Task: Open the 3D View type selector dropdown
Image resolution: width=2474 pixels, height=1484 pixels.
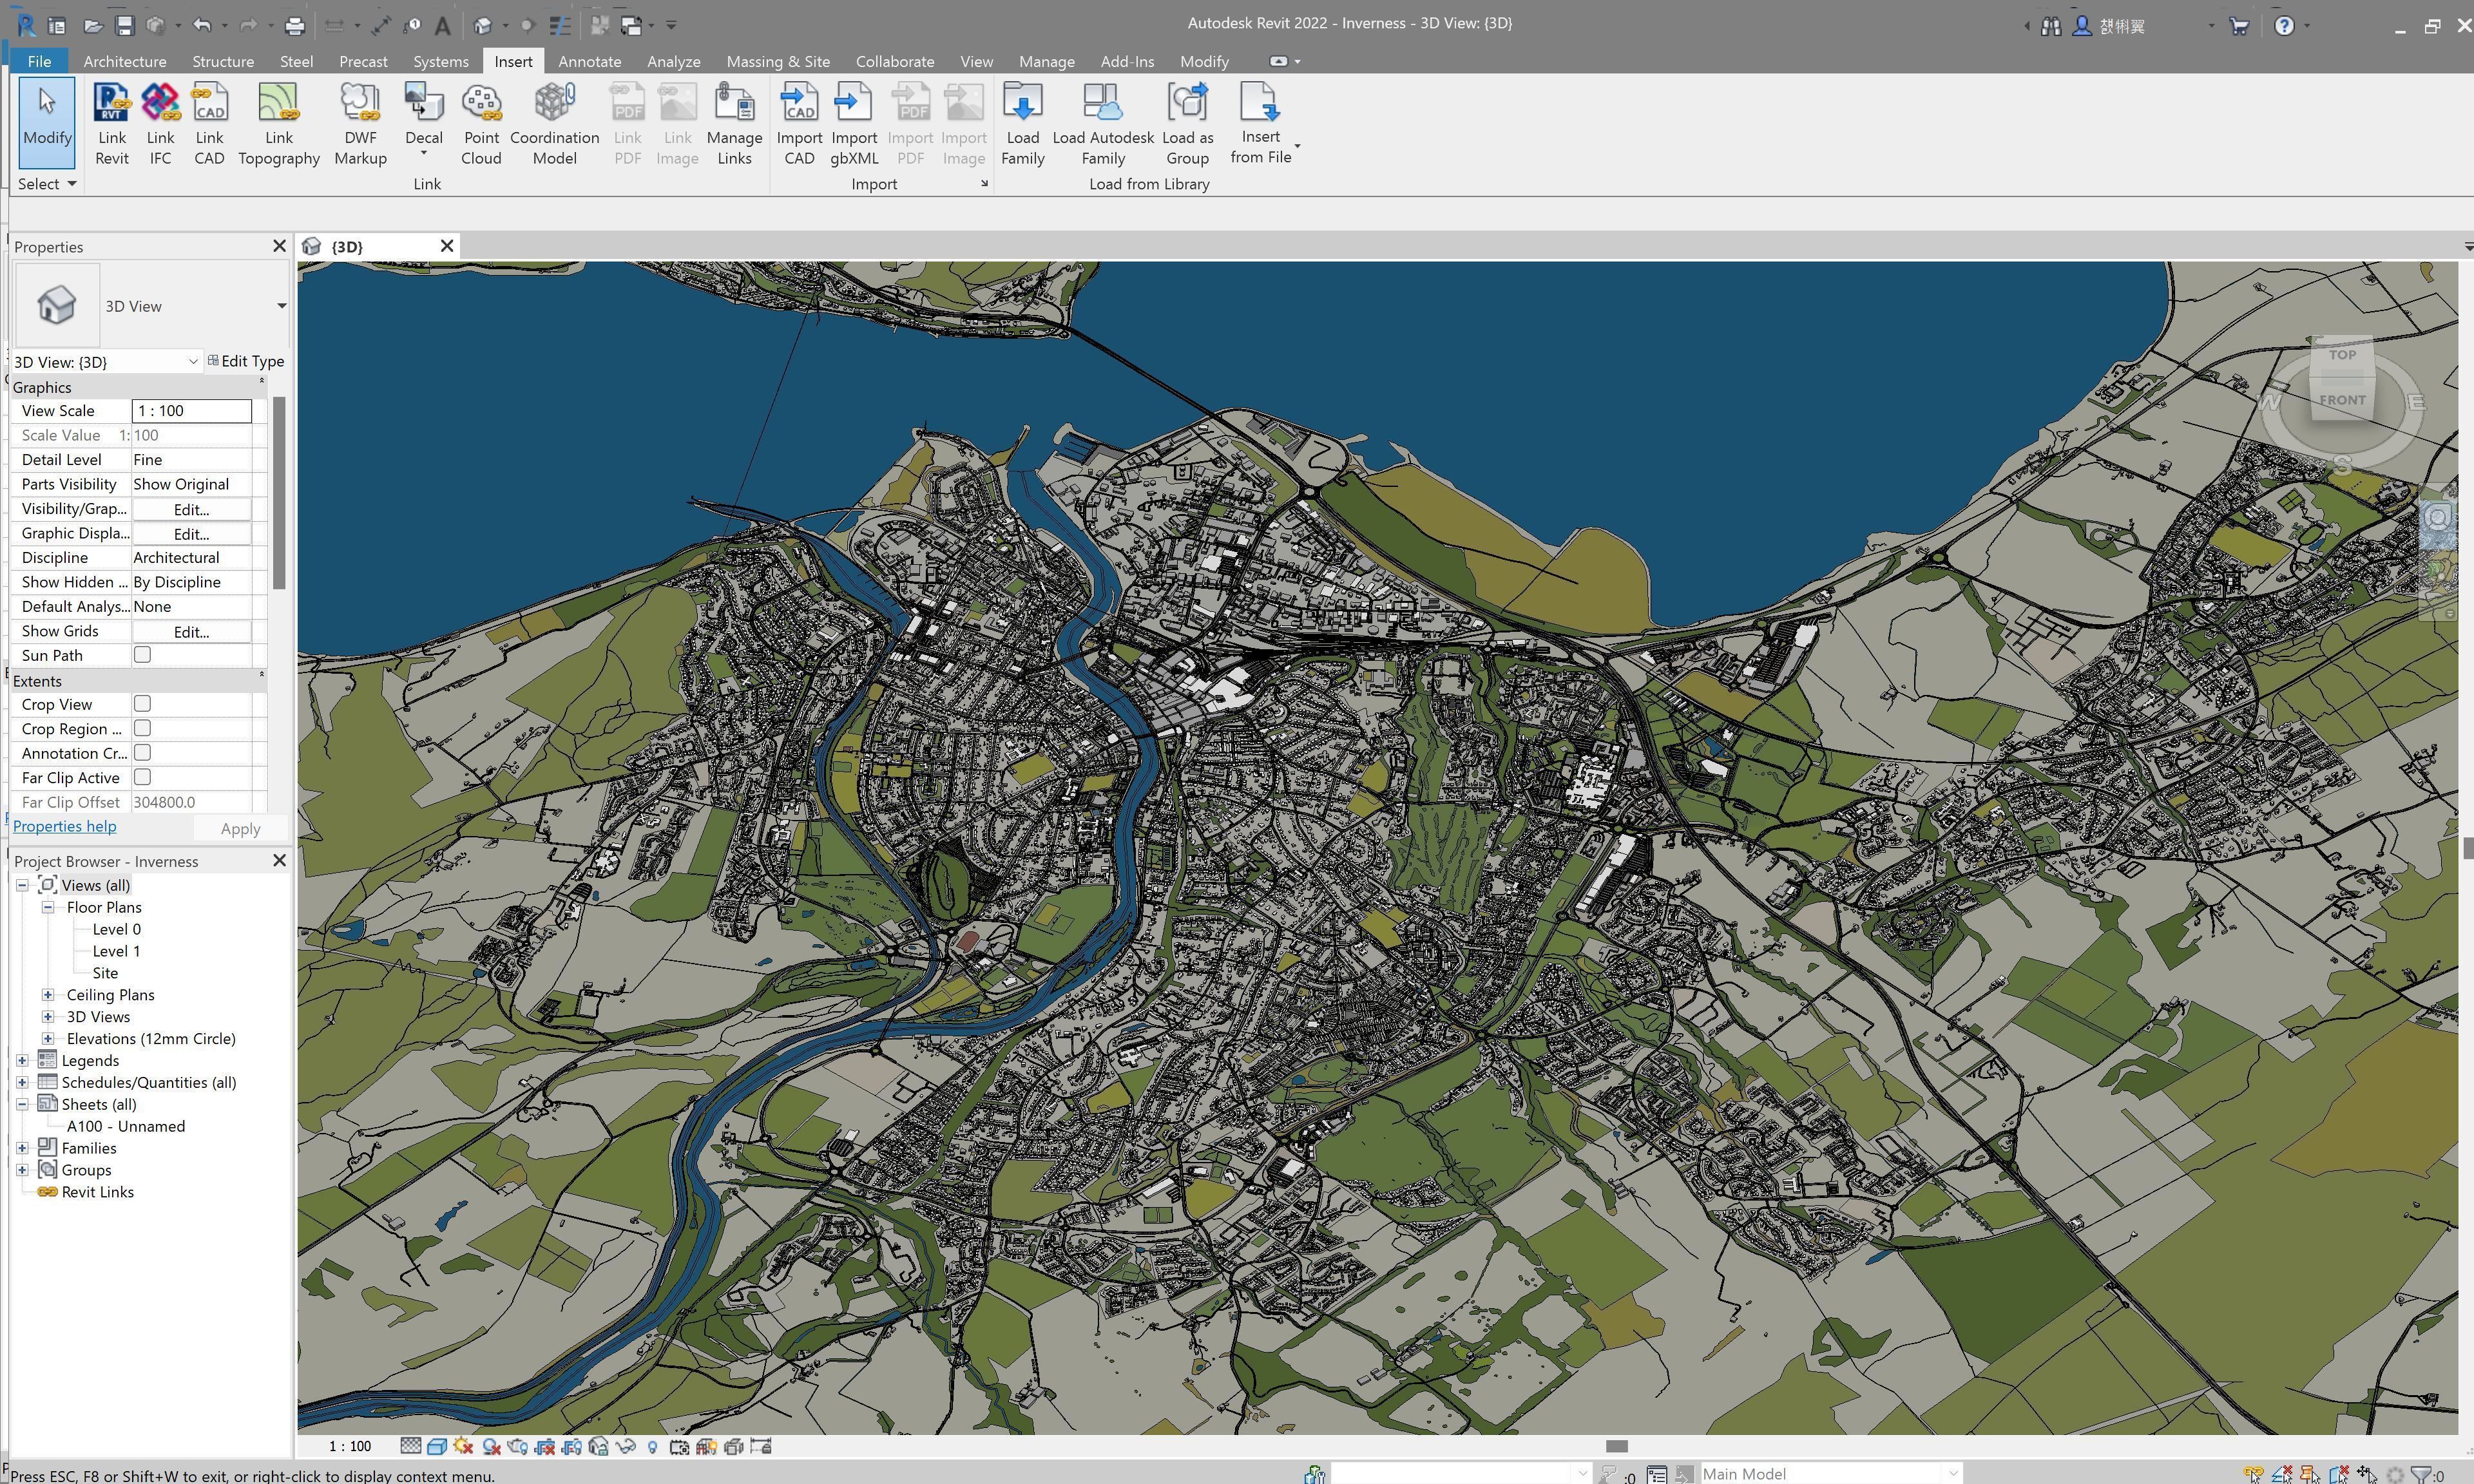Action: tap(281, 305)
